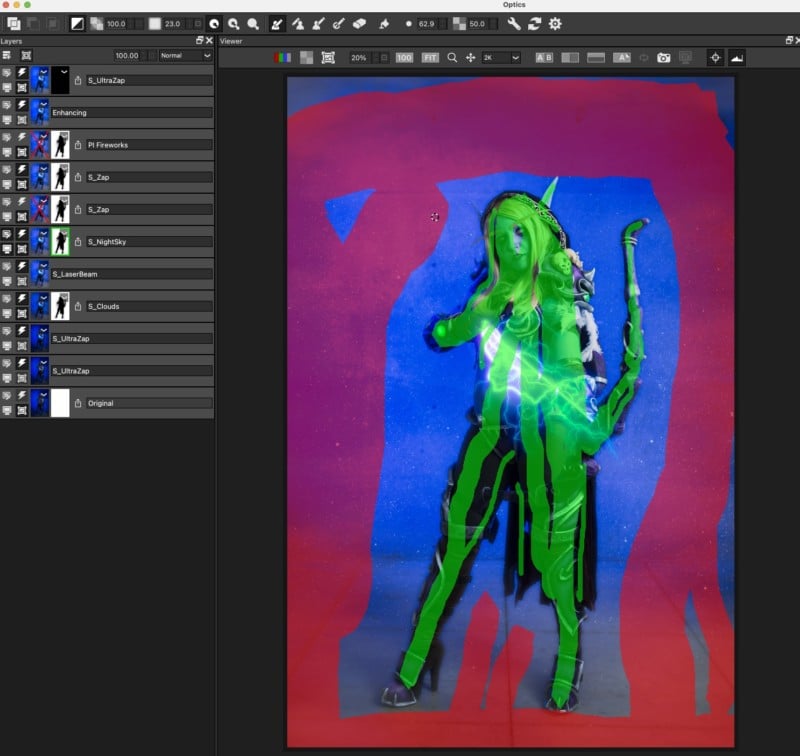Toggle the monitor icon on Original layer
This screenshot has width=800, height=756.
[7, 410]
